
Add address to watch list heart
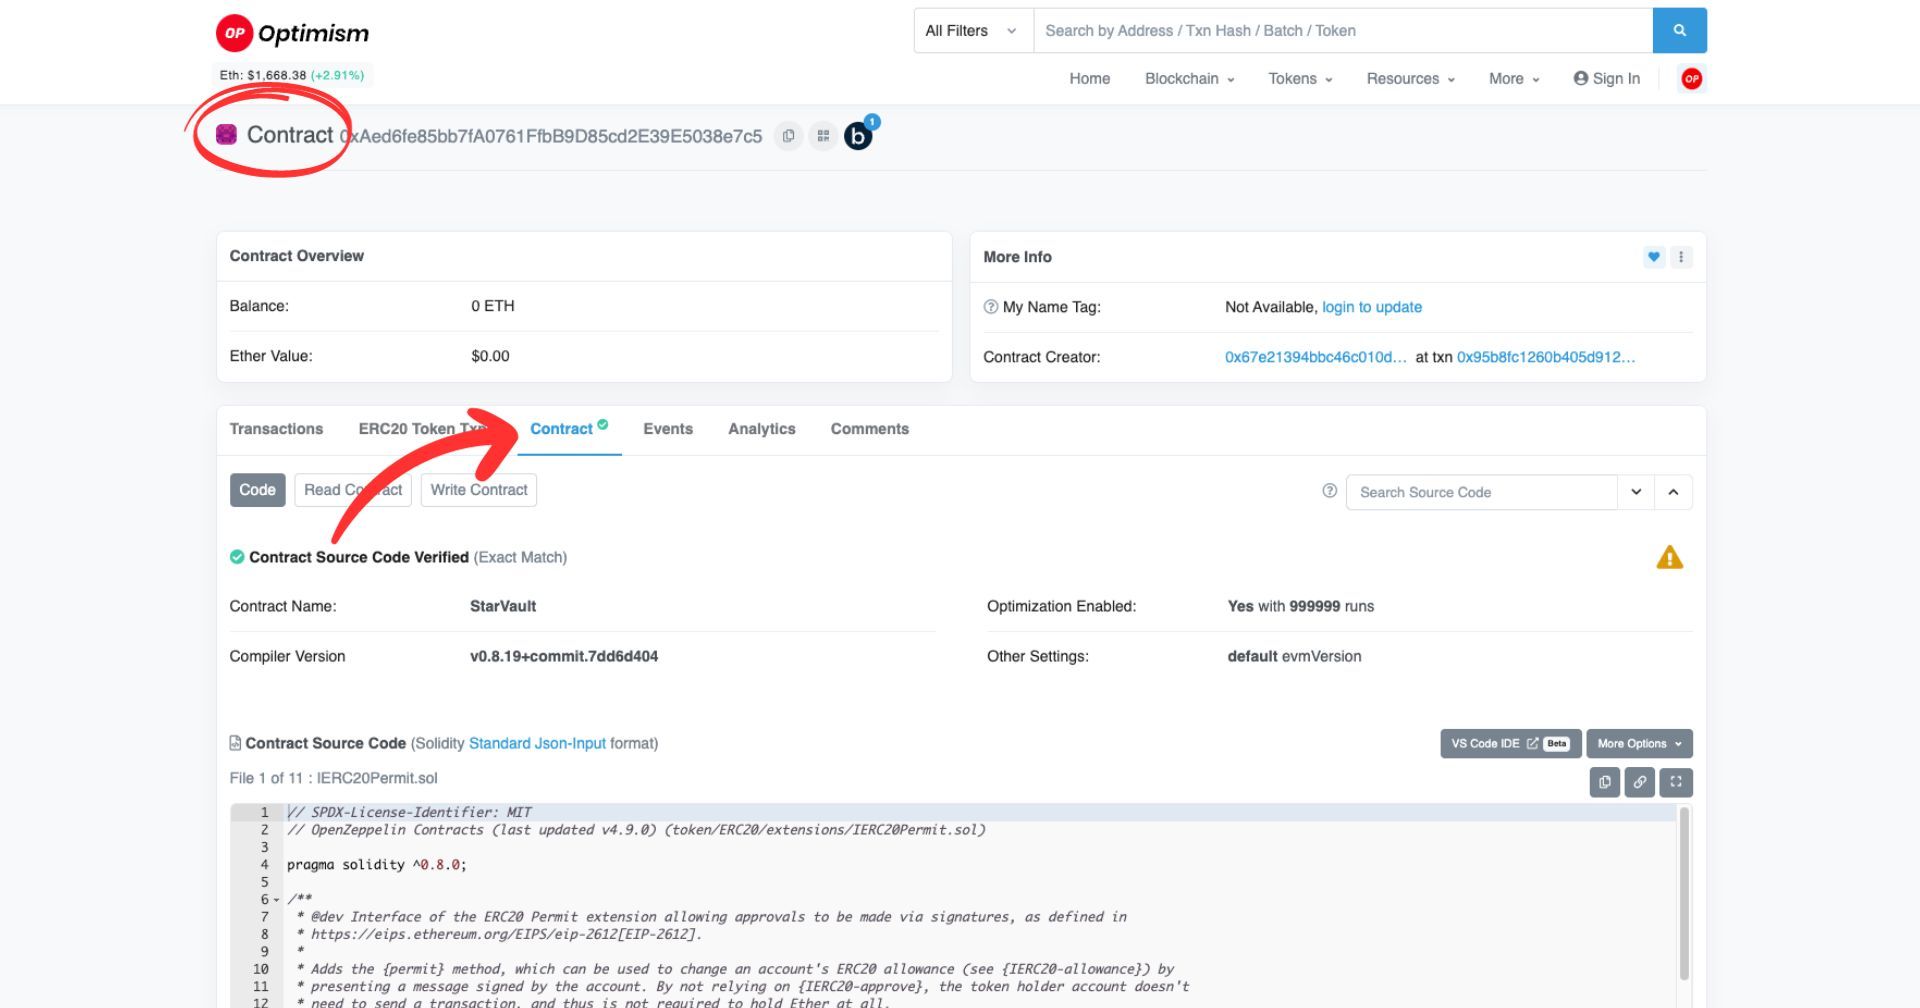1654,257
